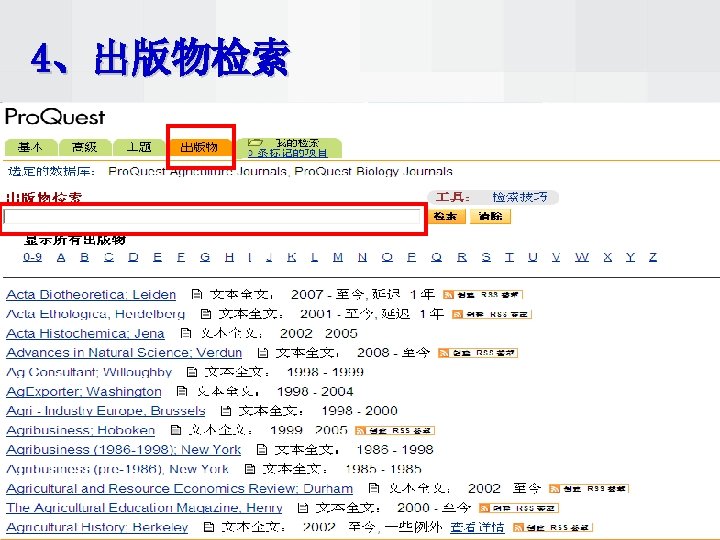Browse publications under letter E
This screenshot has height=540, width=720.
pyautogui.click(x=158, y=257)
